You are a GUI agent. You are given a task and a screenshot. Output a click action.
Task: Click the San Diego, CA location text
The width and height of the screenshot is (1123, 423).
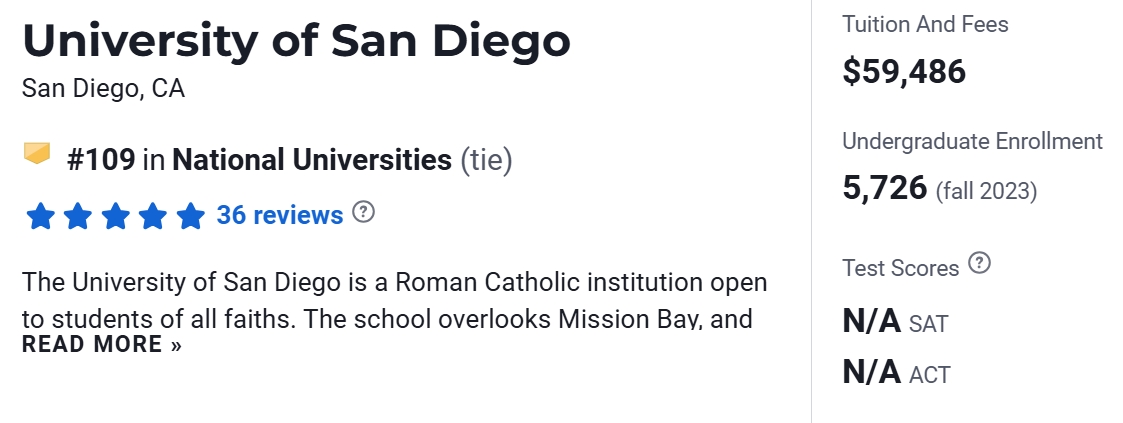pyautogui.click(x=103, y=89)
